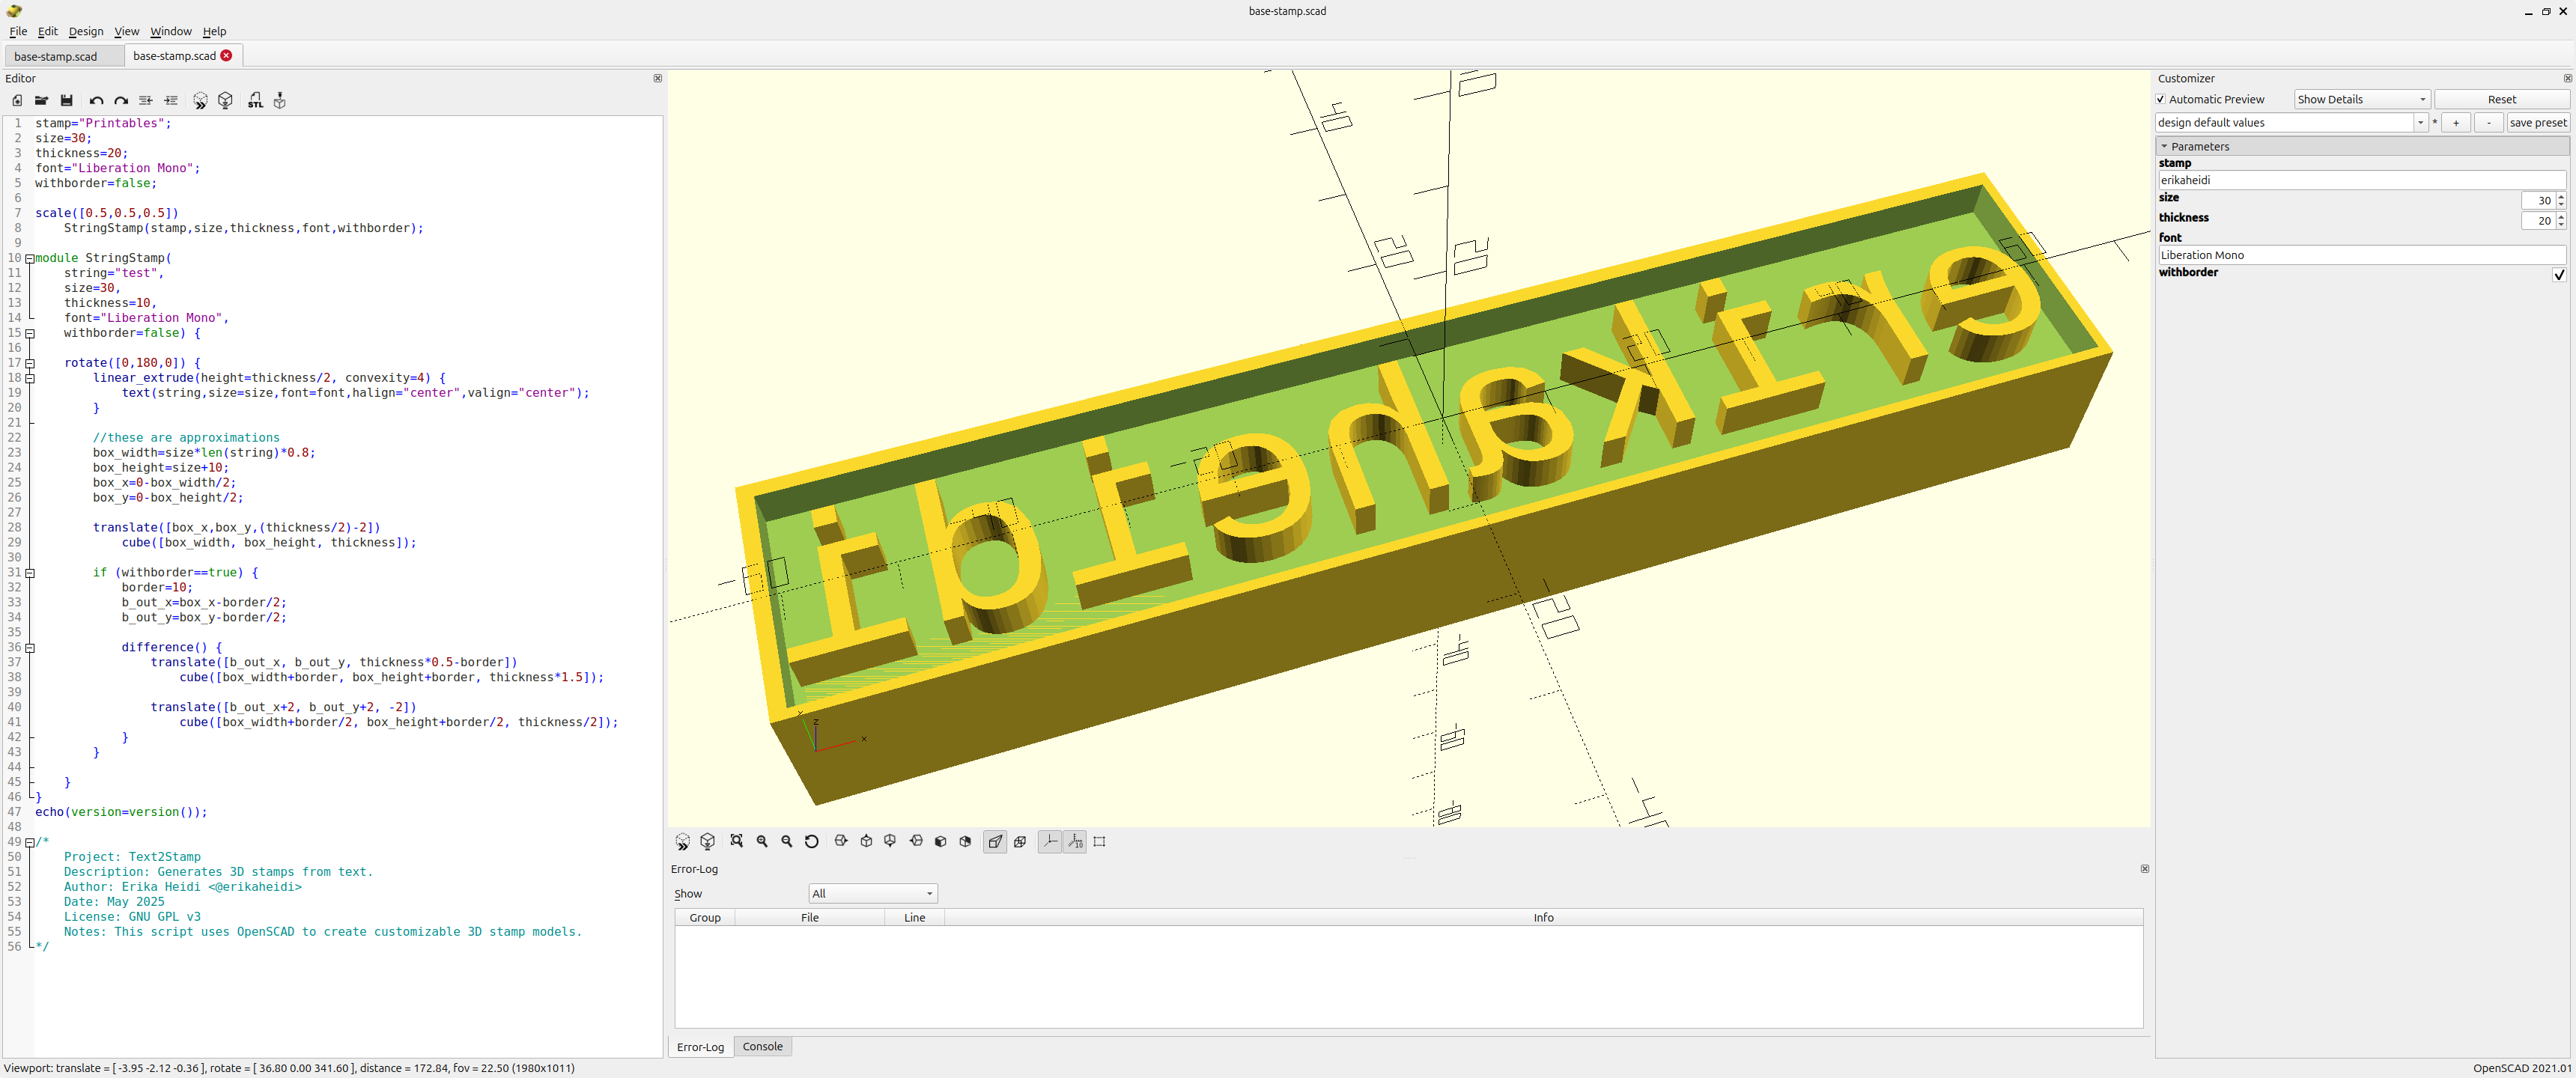Click the Open file folder icon
Viewport: 2576px width, 1078px height.
pyautogui.click(x=41, y=100)
